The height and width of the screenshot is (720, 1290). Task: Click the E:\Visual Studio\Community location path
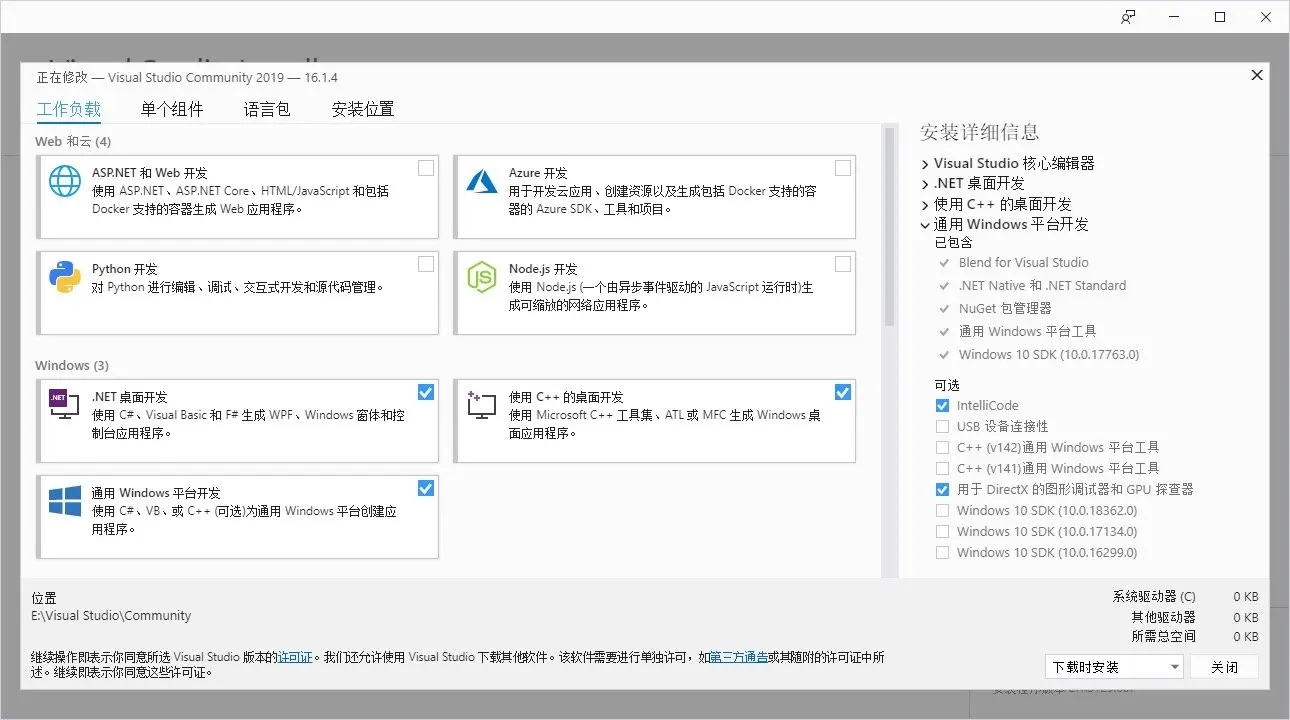point(111,616)
